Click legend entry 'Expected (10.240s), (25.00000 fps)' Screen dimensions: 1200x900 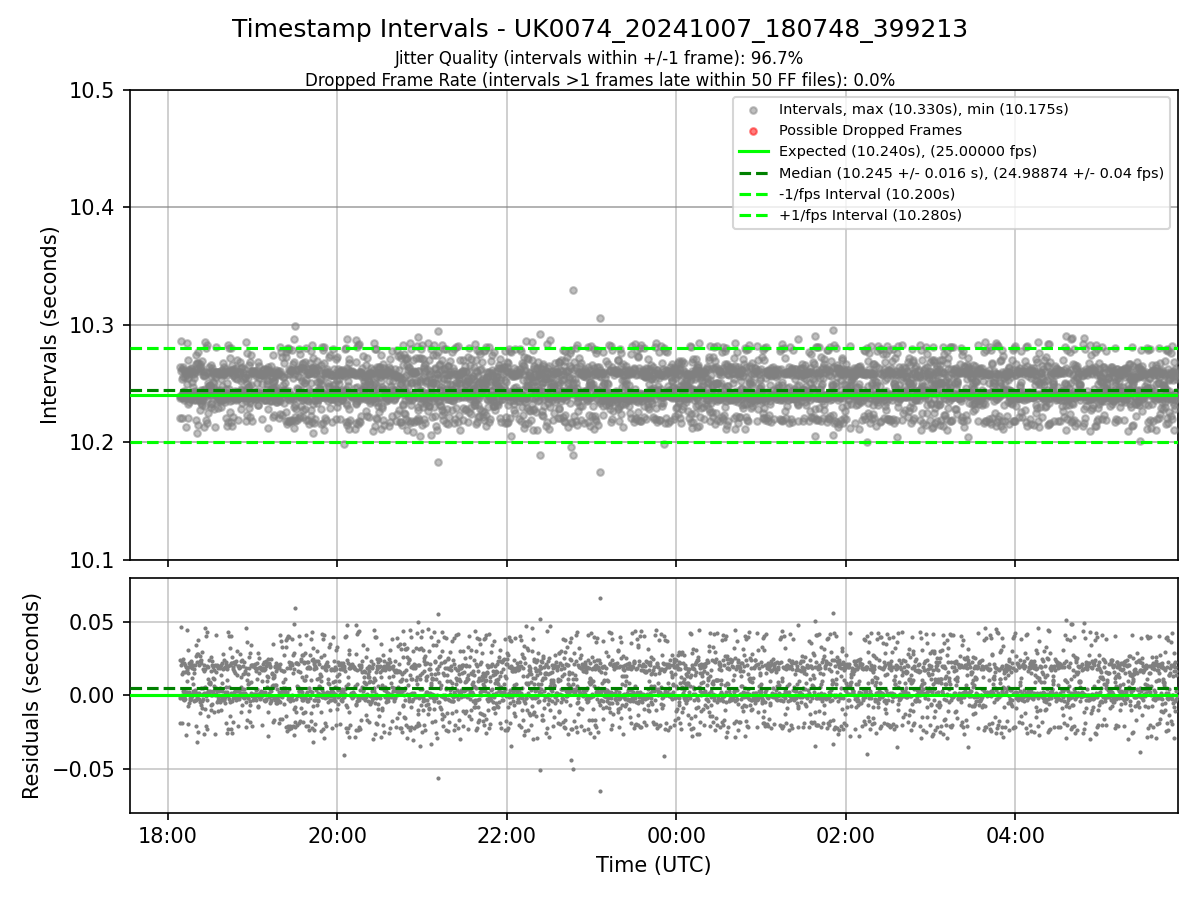(908, 151)
